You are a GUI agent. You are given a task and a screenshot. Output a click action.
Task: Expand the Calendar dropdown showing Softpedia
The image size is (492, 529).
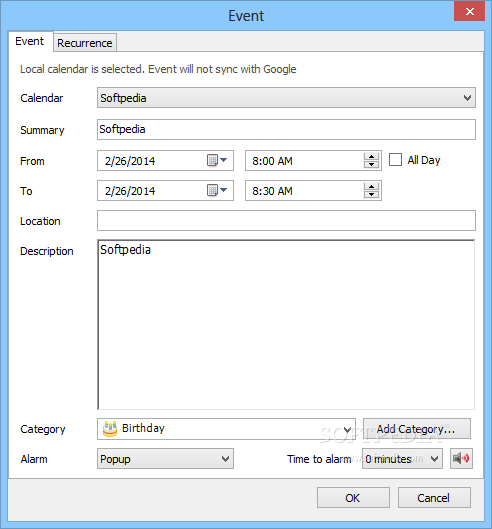(x=286, y=98)
